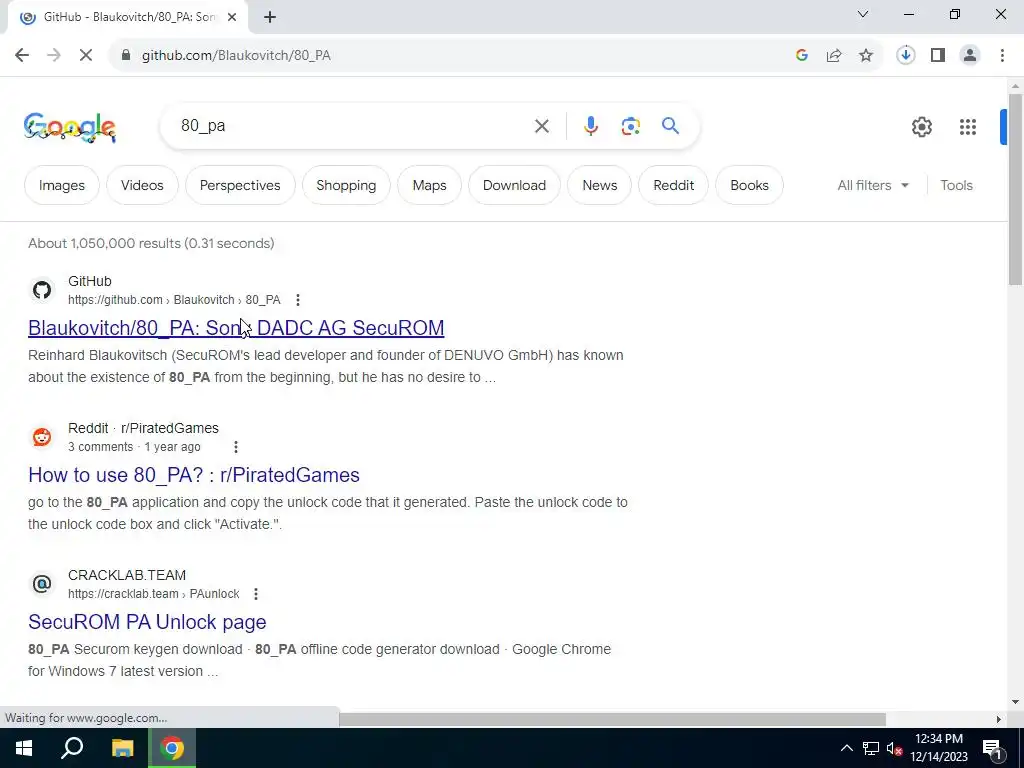Viewport: 1024px width, 768px height.
Task: Select 'About 1,050,000 results' text
Action: coord(104,244)
